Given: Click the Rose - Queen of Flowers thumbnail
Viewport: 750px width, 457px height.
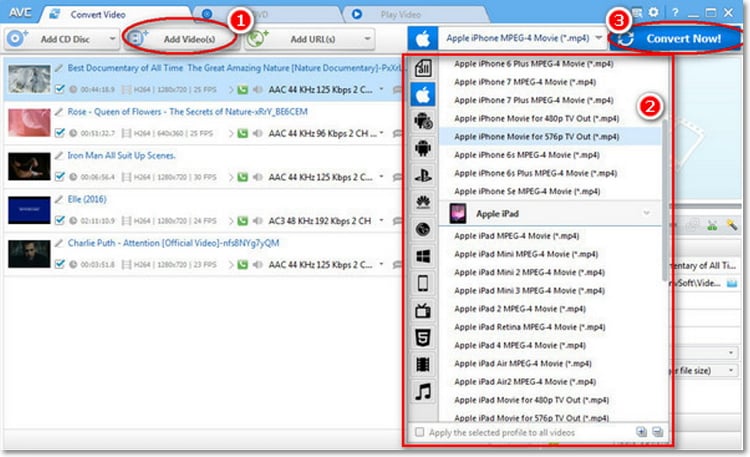Looking at the screenshot, I should pyautogui.click(x=29, y=123).
